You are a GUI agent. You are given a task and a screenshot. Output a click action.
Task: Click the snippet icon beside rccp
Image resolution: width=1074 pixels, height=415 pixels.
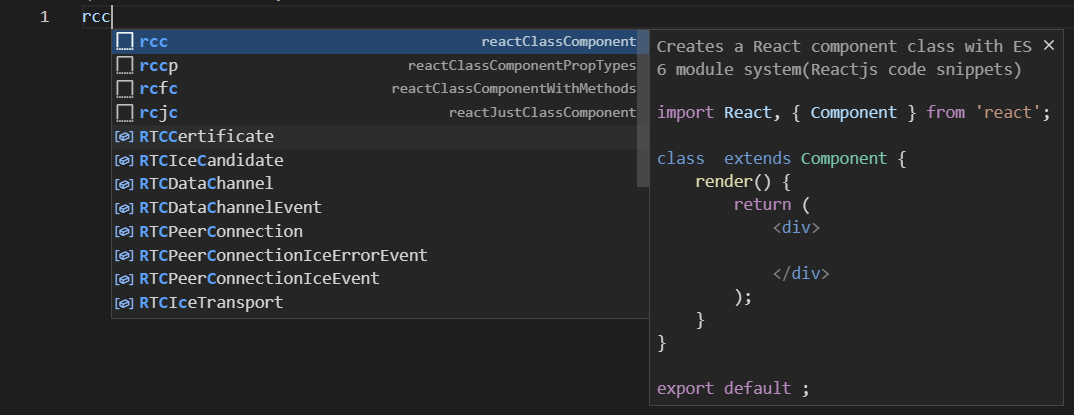click(x=125, y=66)
